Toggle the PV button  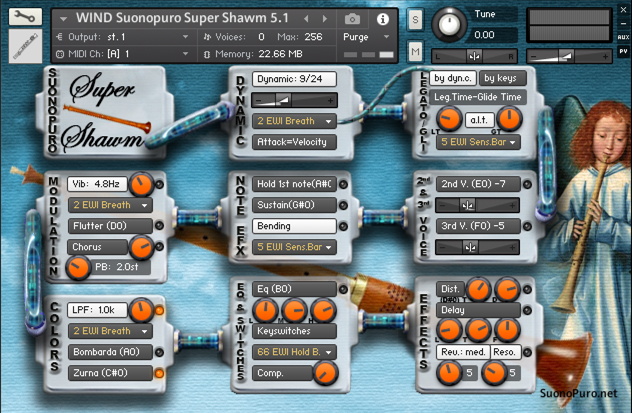(x=623, y=51)
